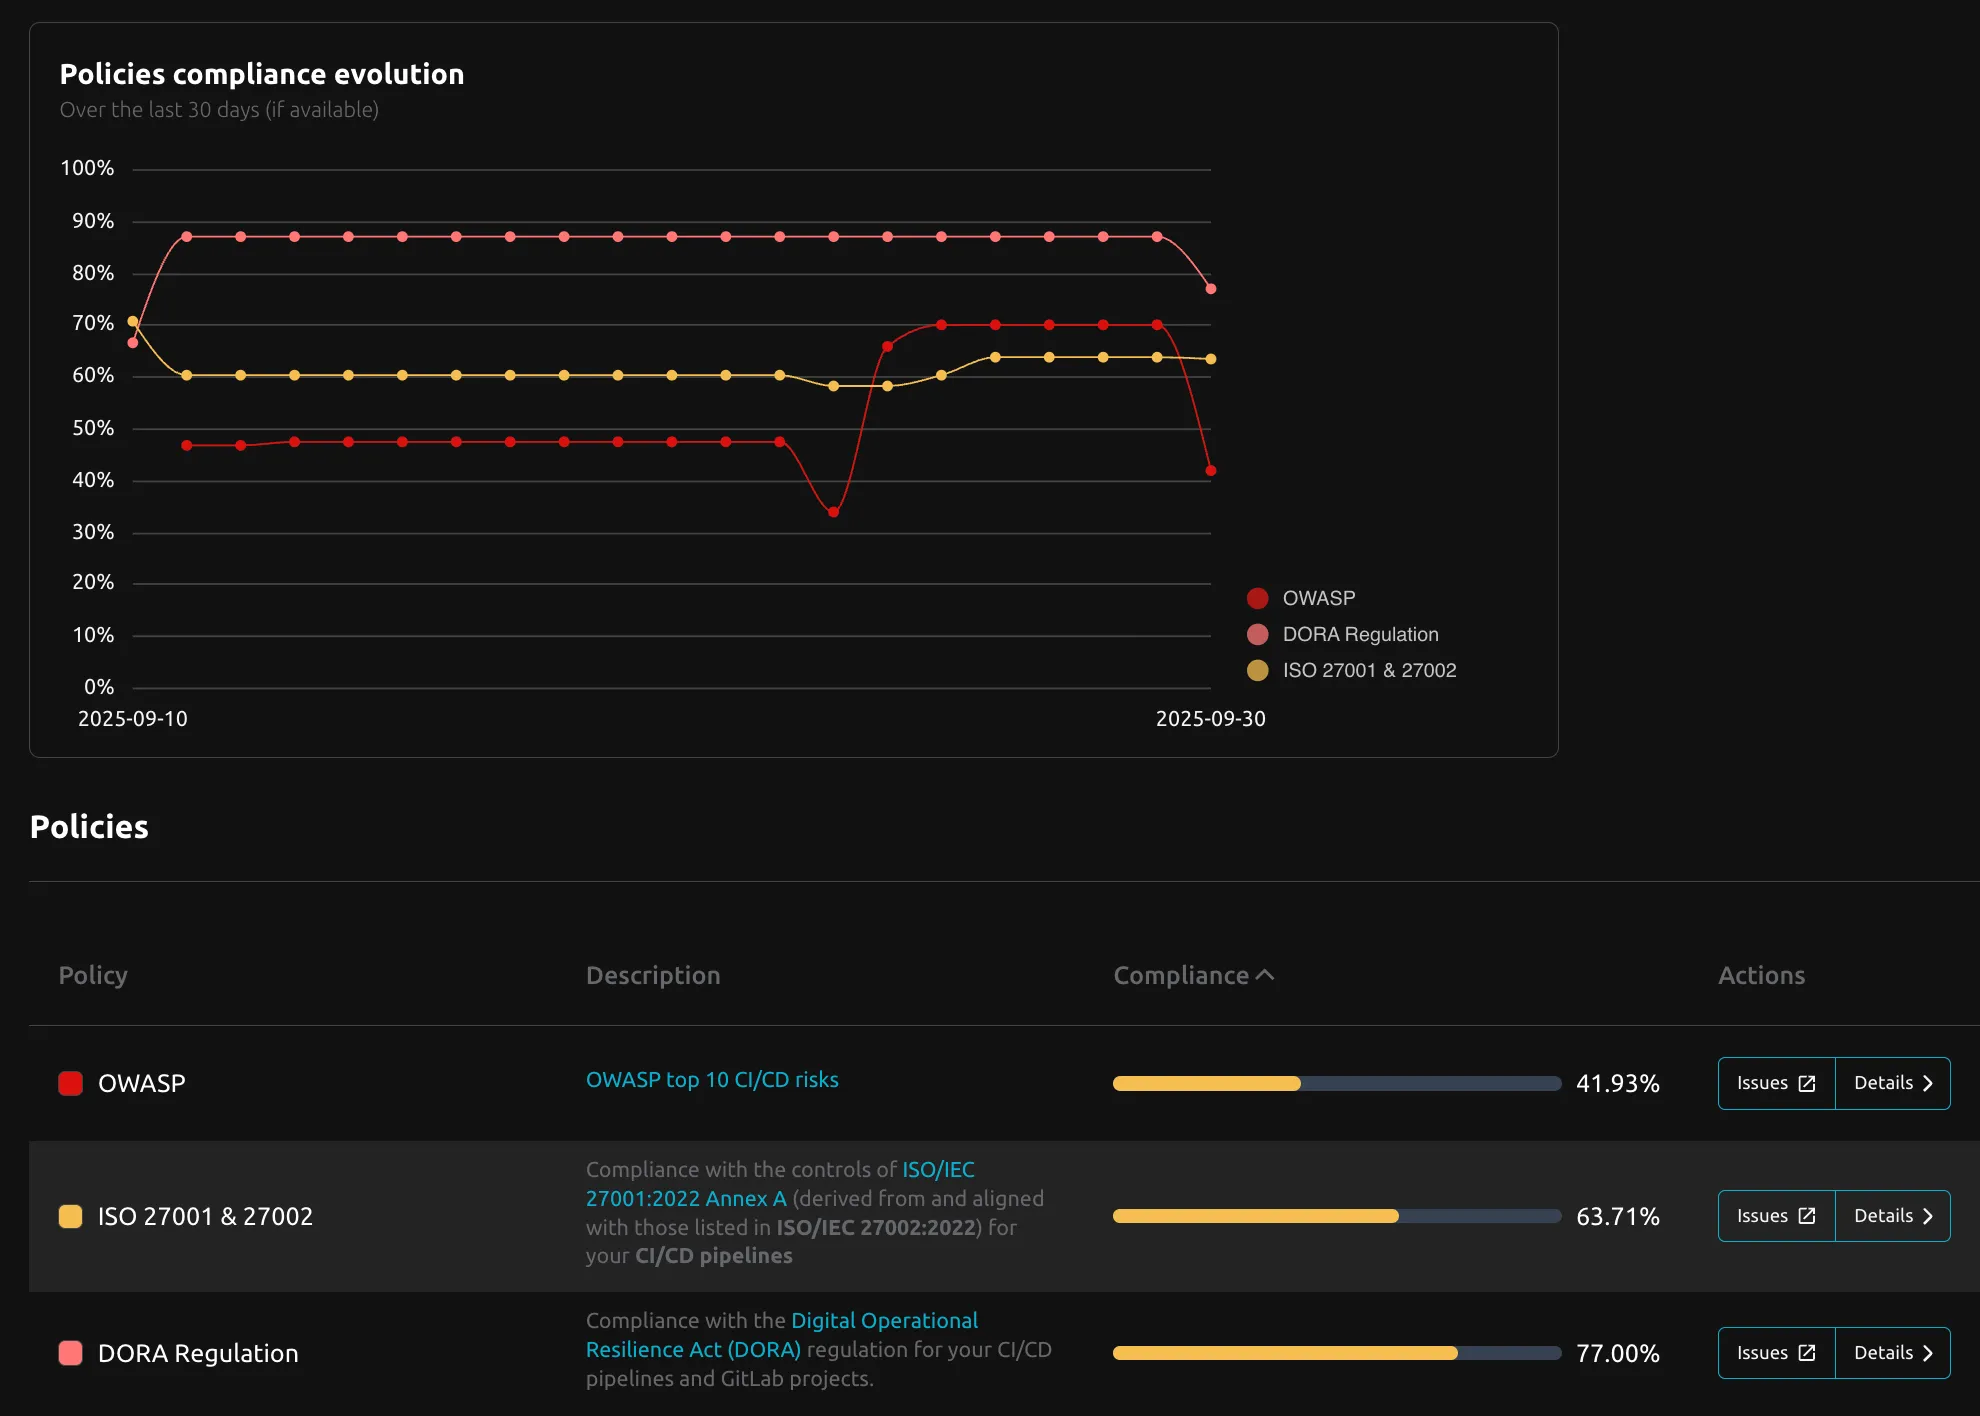Click the chevron icon on ISO 27001 Details button

point(1929,1216)
